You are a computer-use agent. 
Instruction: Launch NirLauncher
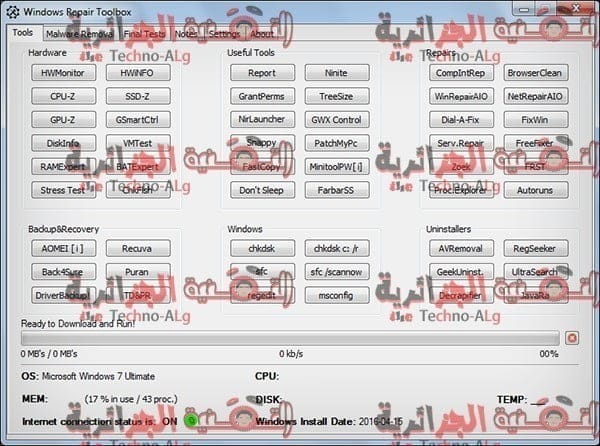[x=262, y=120]
